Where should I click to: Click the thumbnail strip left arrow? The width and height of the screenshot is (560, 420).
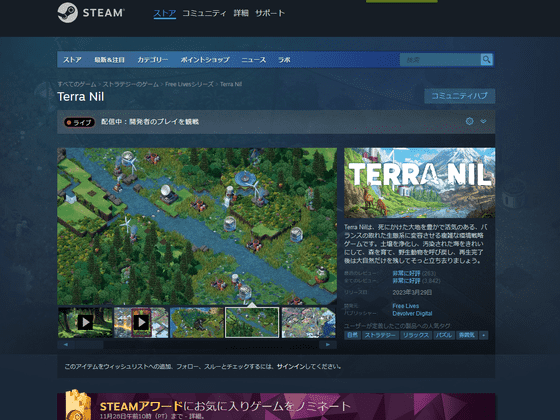click(66, 345)
